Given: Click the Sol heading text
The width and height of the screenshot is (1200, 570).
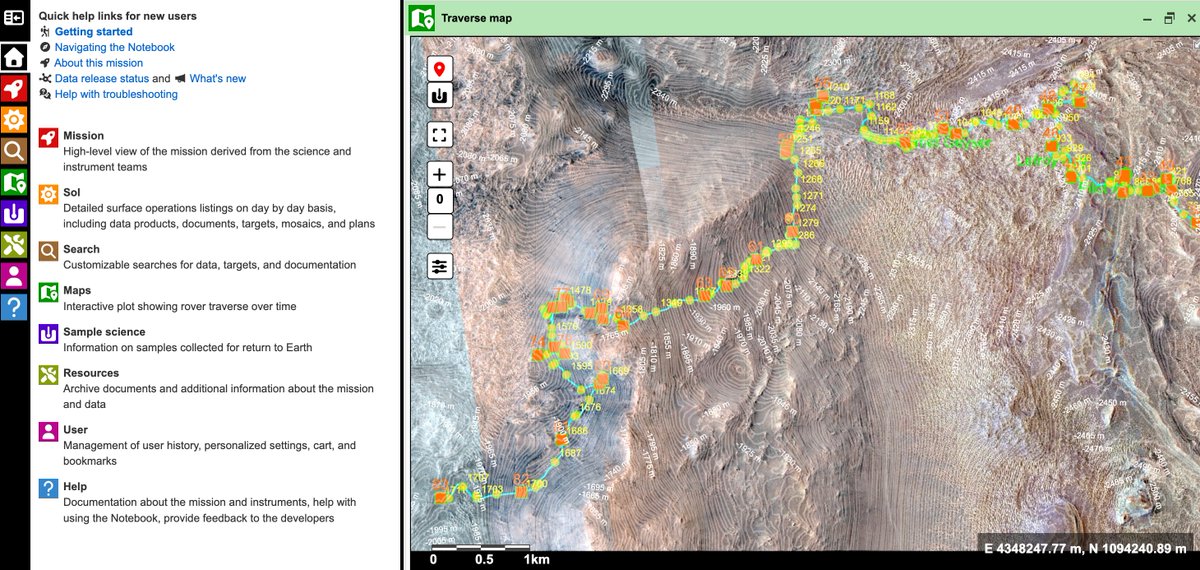Looking at the screenshot, I should point(71,192).
